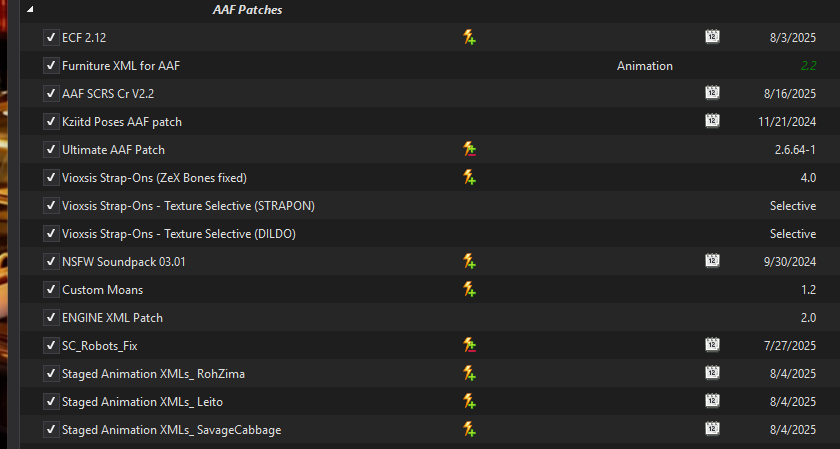Toggle Staged Animation XMLs_ SavageCabbage checkbox

click(x=51, y=429)
